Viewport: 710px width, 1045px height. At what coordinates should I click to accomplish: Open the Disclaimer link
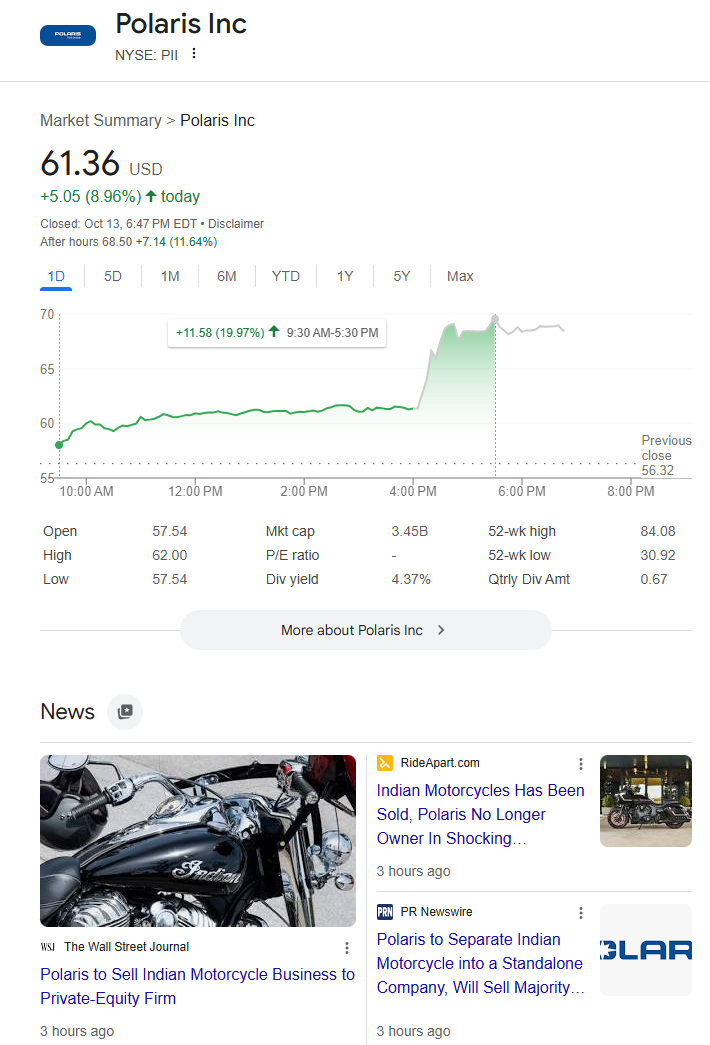click(236, 224)
